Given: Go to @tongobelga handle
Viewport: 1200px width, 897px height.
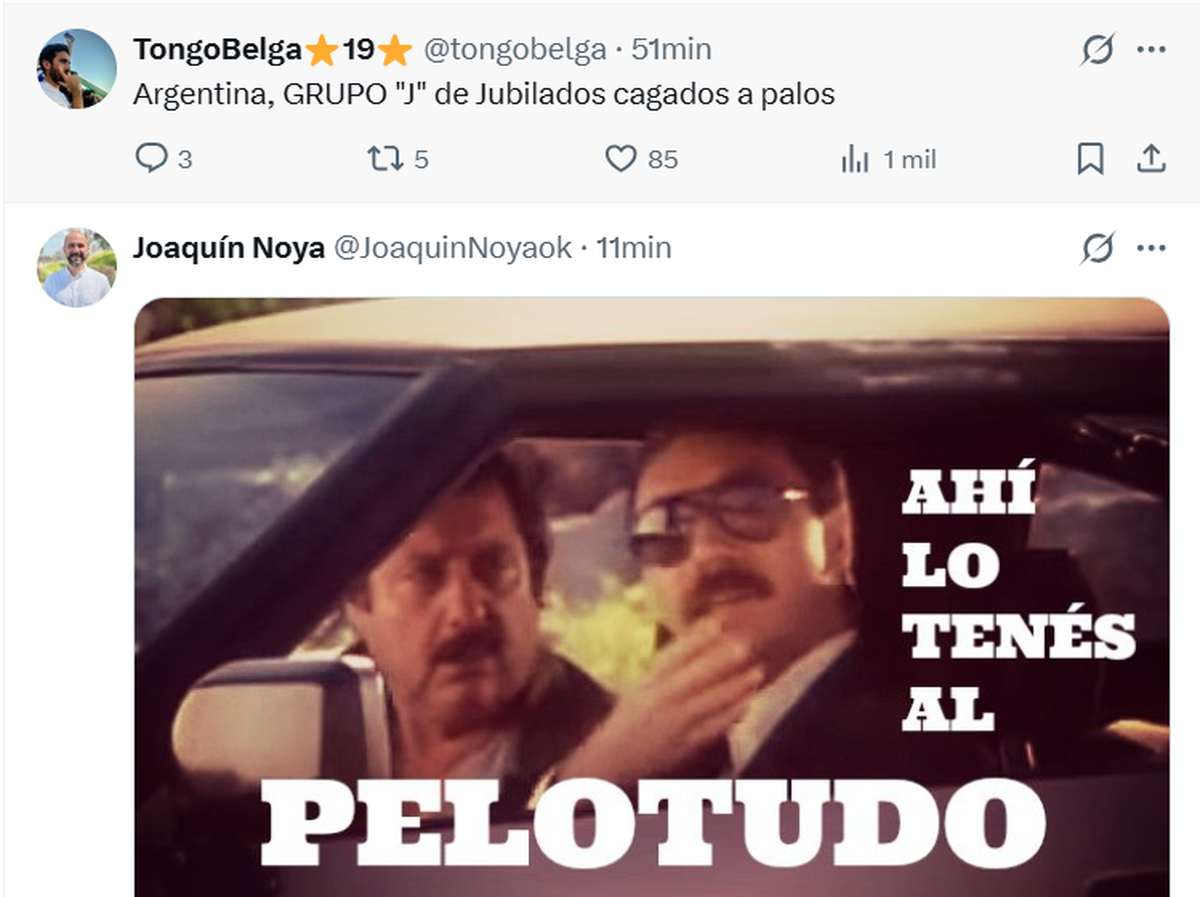Looking at the screenshot, I should (x=514, y=49).
